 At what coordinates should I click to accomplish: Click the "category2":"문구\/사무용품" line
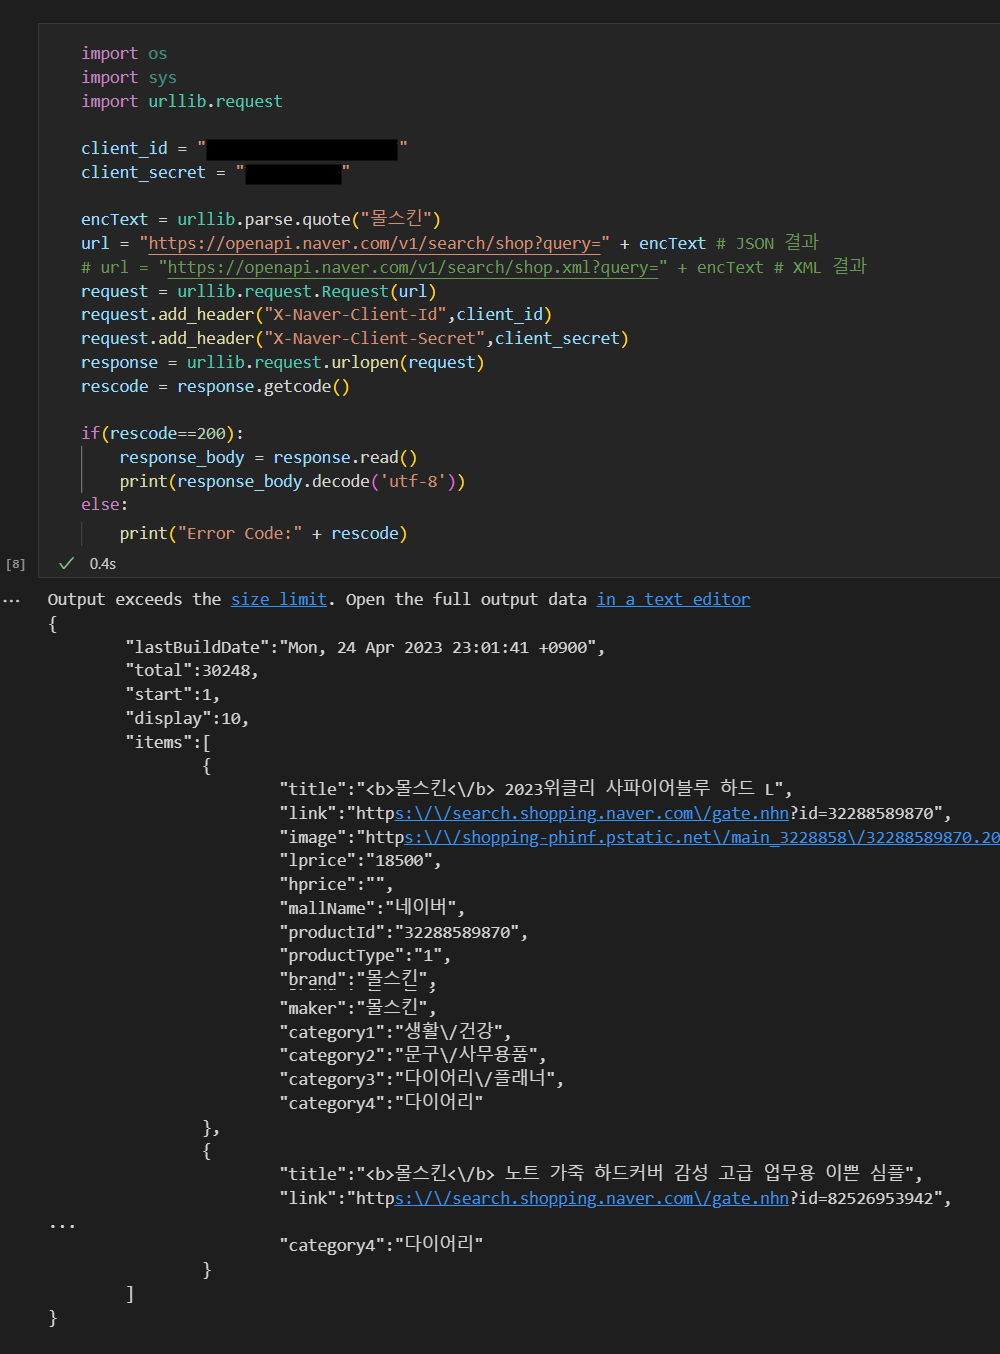(413, 1054)
